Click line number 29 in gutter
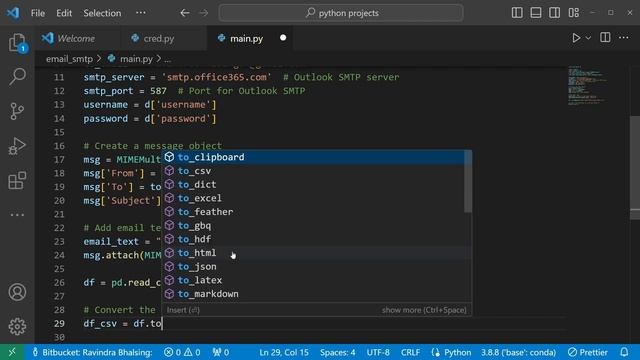640x360 pixels. click(x=59, y=324)
